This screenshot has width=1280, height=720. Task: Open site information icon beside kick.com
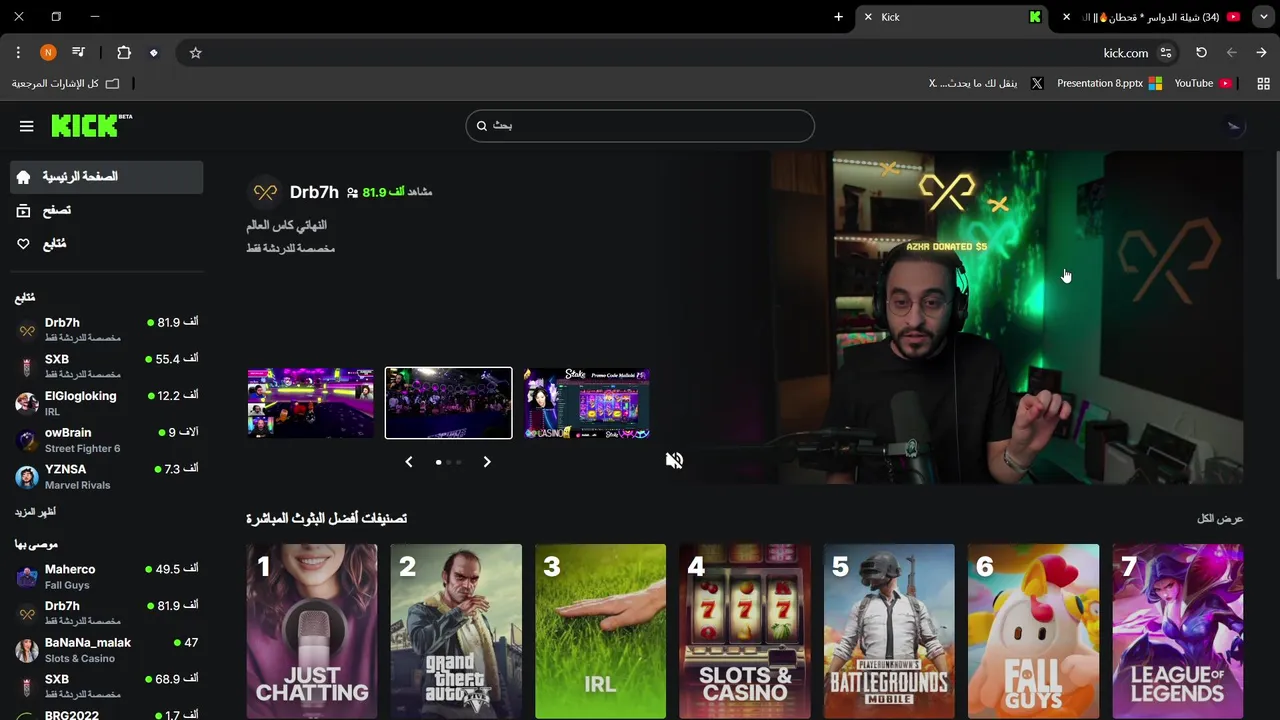pyautogui.click(x=1166, y=53)
